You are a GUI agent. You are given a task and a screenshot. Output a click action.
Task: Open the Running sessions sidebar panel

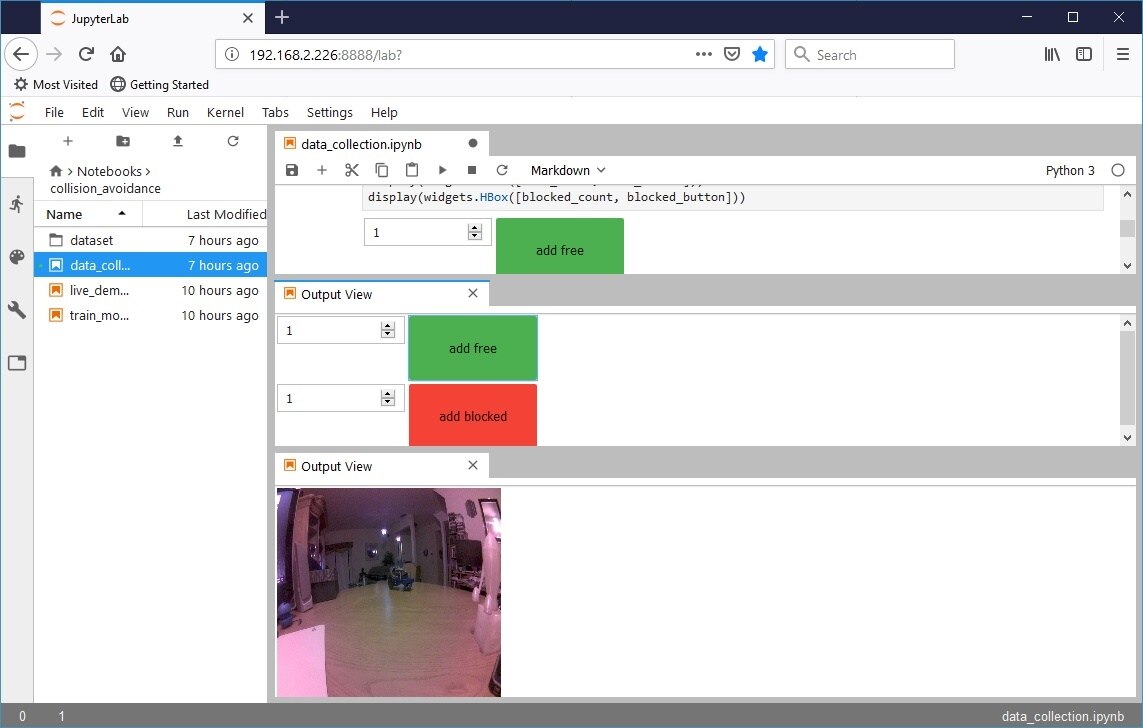(x=16, y=204)
